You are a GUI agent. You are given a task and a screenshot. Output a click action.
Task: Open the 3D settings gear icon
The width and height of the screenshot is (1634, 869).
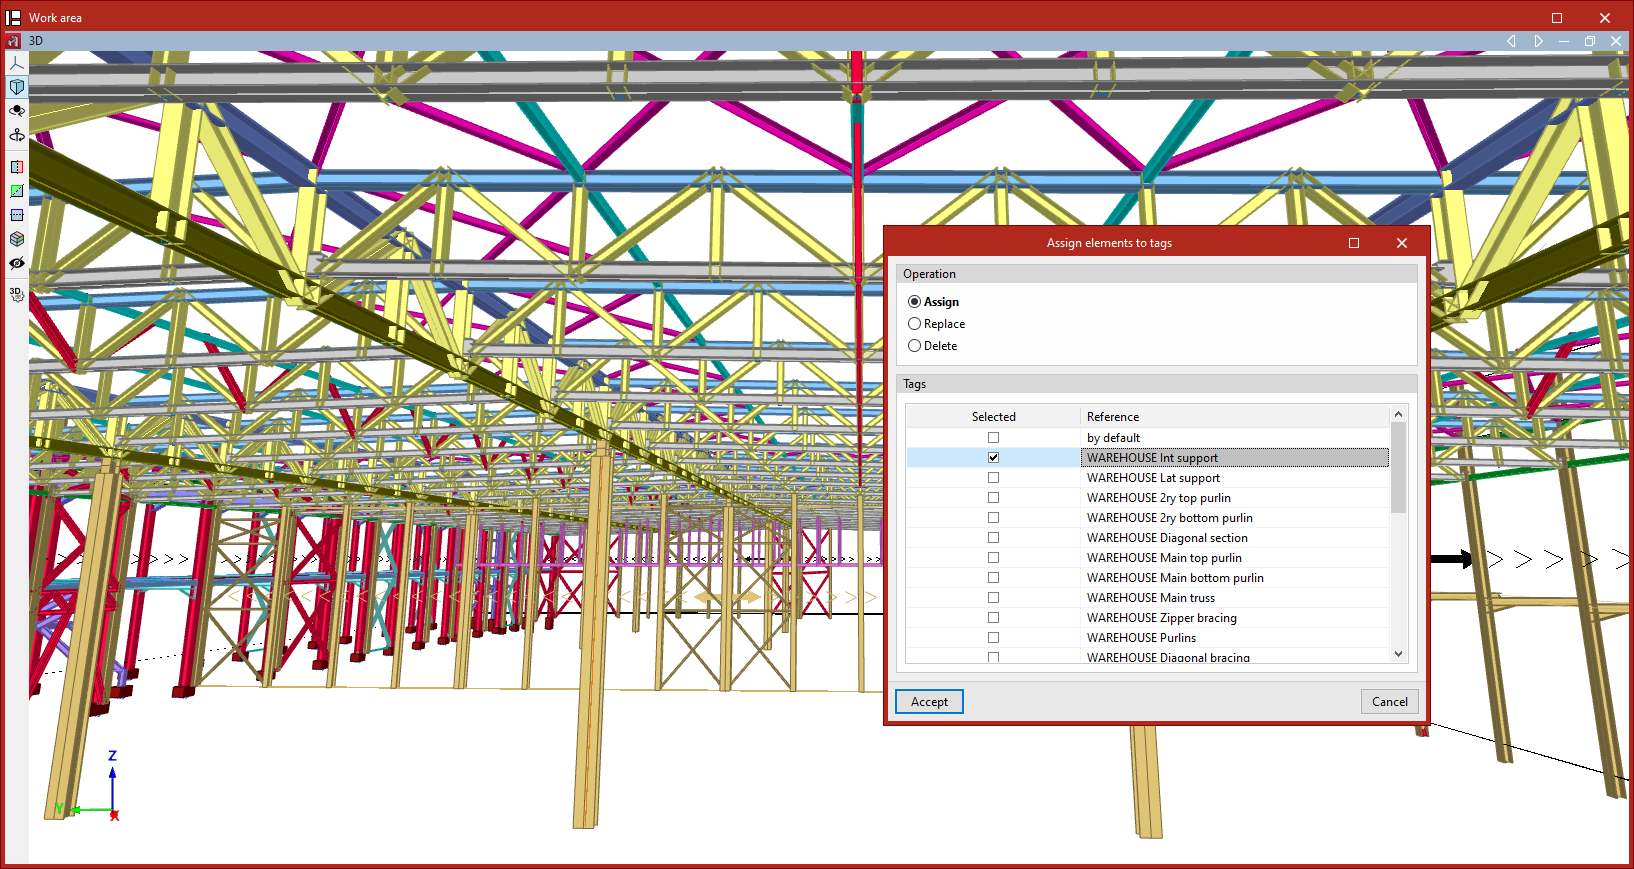(x=17, y=294)
